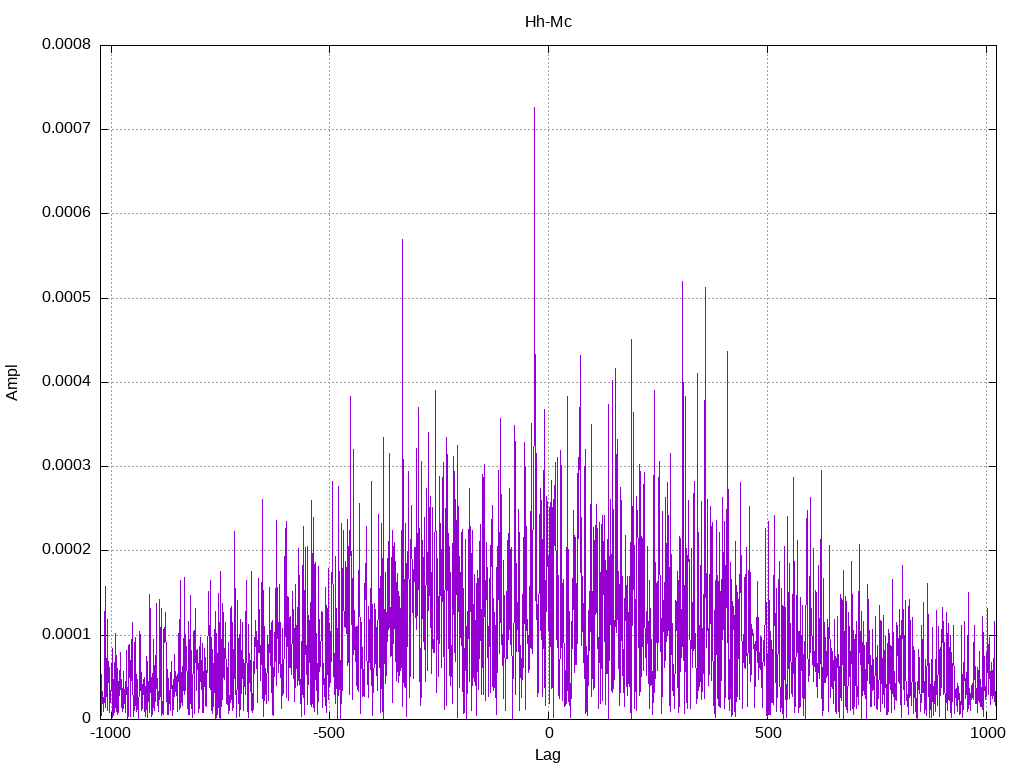Screen dimensions: 1024x768
Task: Click the x-axis tick label '-500'
Action: coord(328,733)
